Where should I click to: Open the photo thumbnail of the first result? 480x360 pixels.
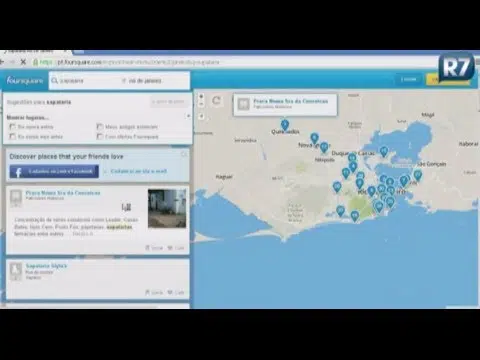click(167, 208)
